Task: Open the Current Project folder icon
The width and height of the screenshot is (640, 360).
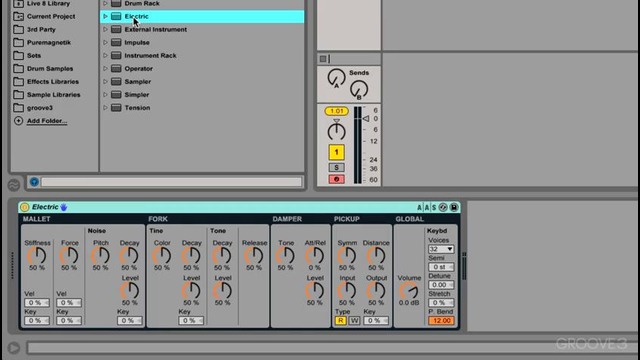Action: pos(18,16)
